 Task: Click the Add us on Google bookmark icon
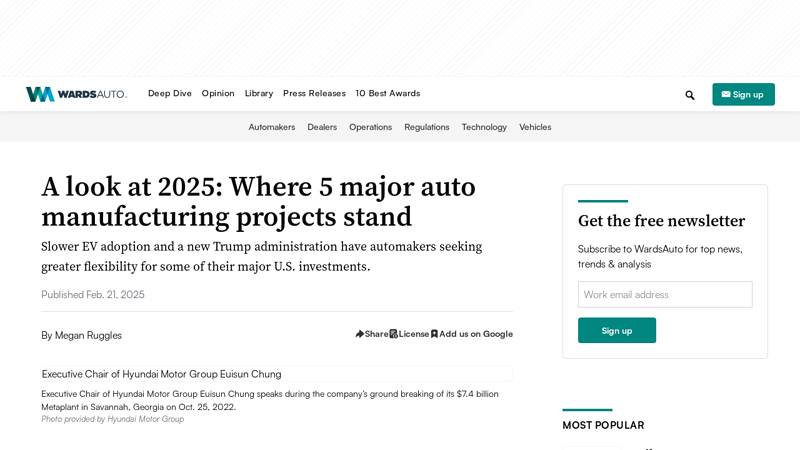click(x=434, y=334)
